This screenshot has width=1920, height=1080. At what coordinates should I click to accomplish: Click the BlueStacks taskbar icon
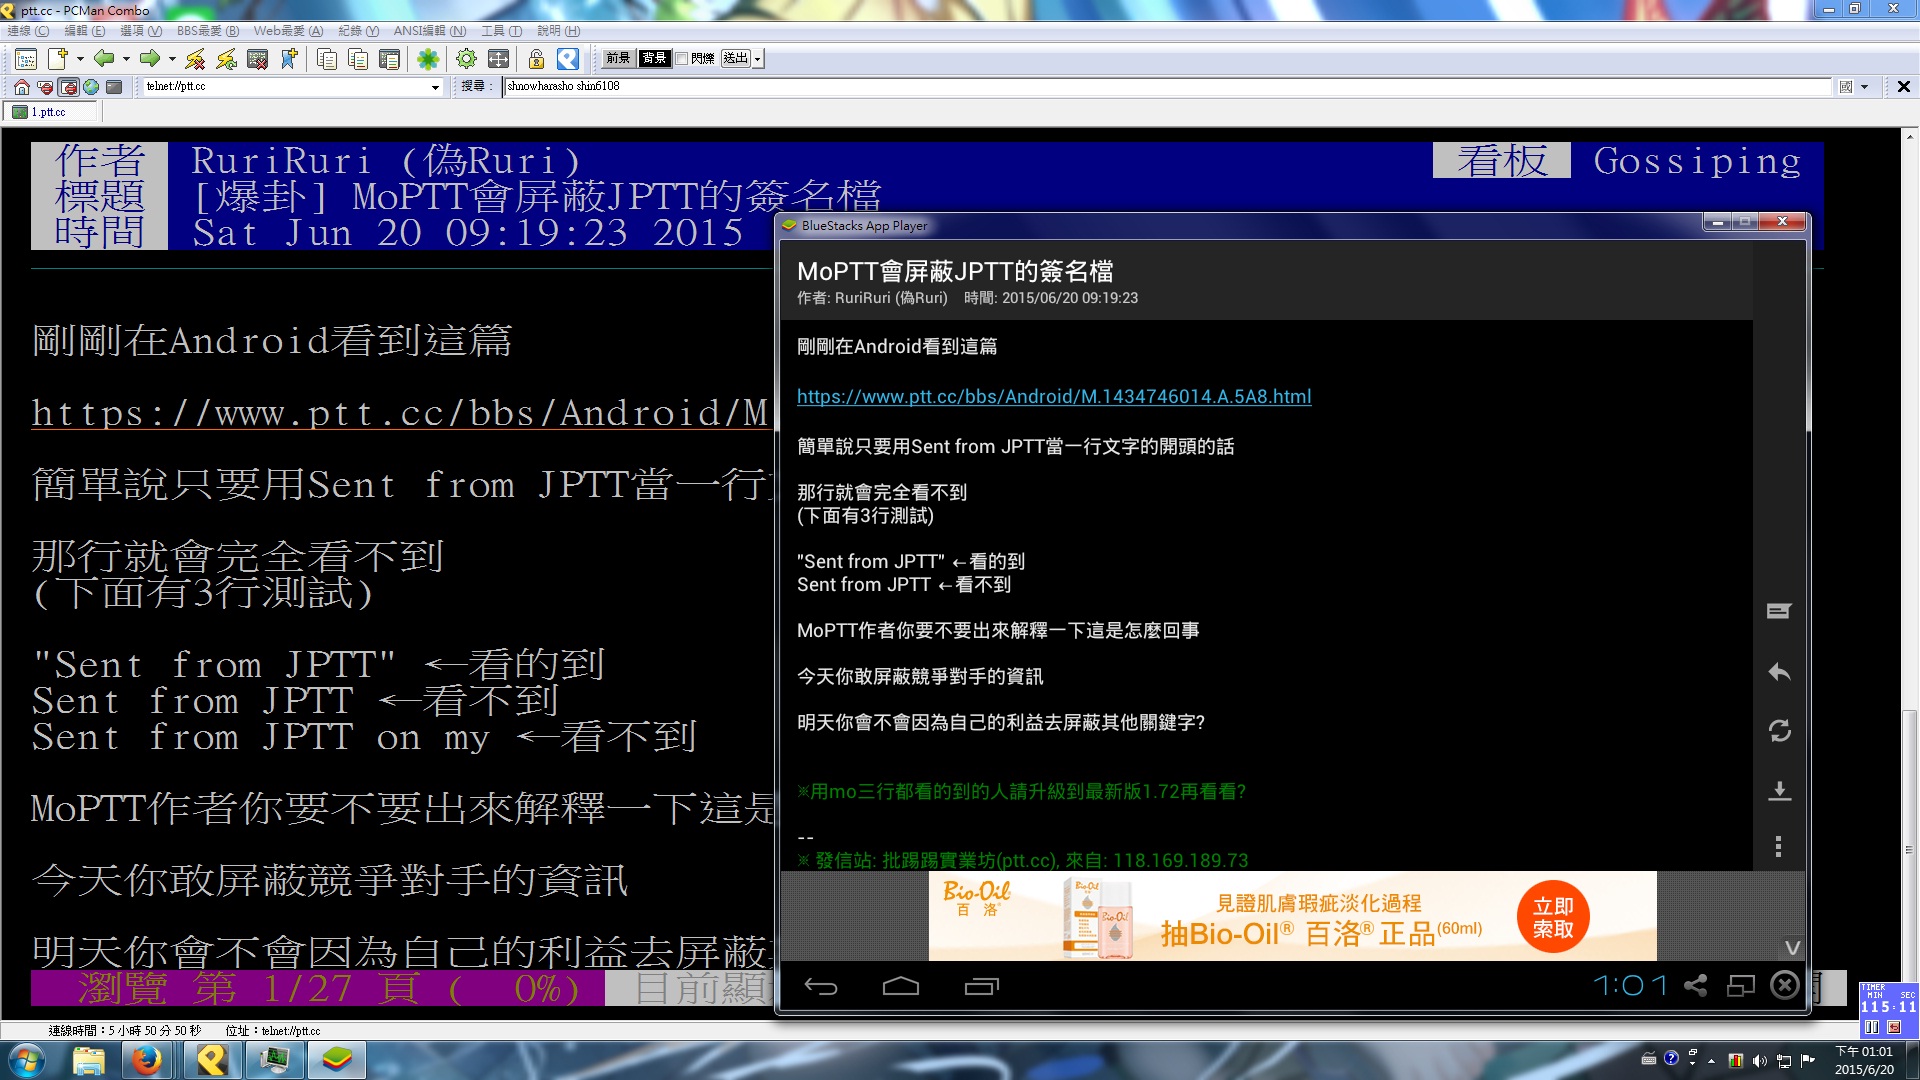[x=336, y=1060]
